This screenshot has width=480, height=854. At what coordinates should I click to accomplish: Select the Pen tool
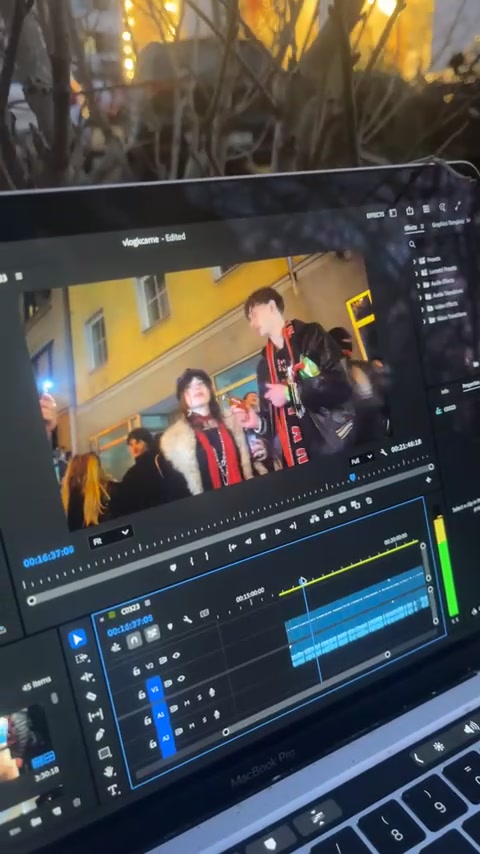[x=100, y=734]
